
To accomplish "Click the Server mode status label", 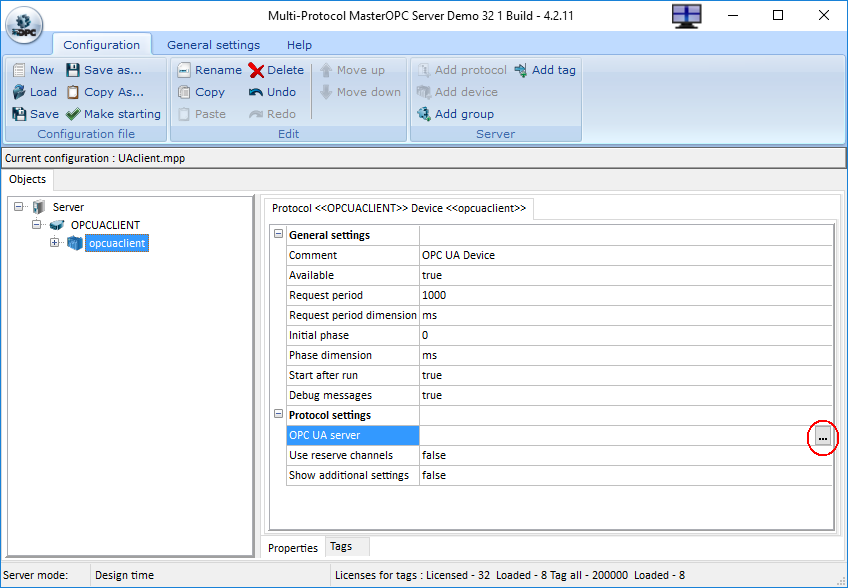I will click(35, 575).
